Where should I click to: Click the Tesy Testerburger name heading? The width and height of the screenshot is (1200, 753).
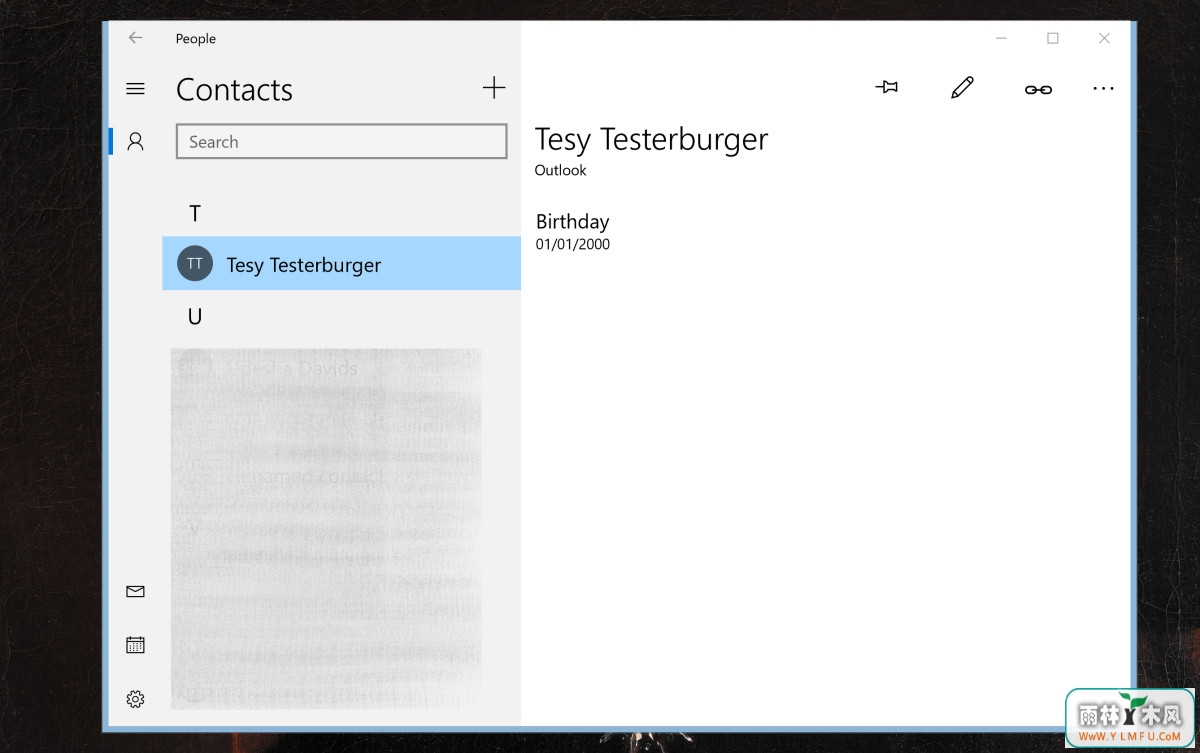651,139
